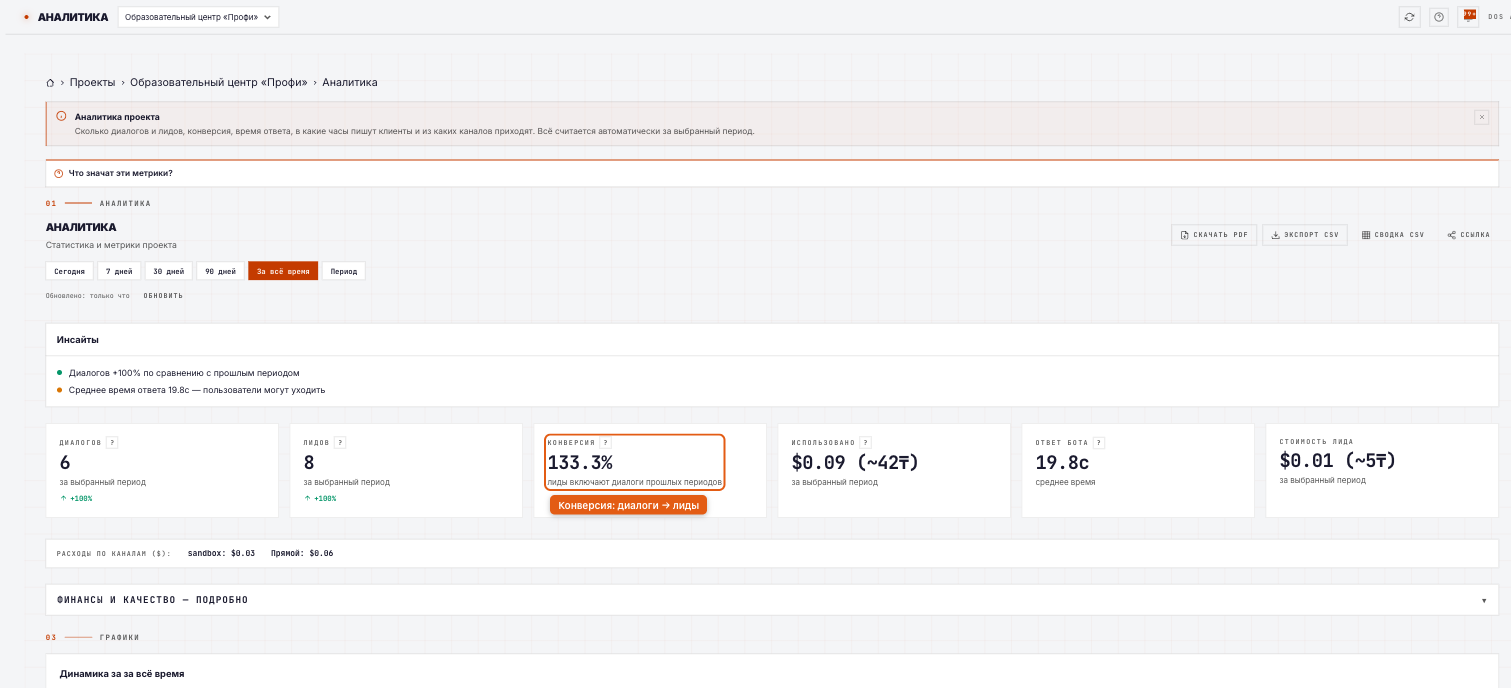Expand «Что значат эти метрики?» panel
Viewport: 1511px width, 688px height.
(x=772, y=173)
